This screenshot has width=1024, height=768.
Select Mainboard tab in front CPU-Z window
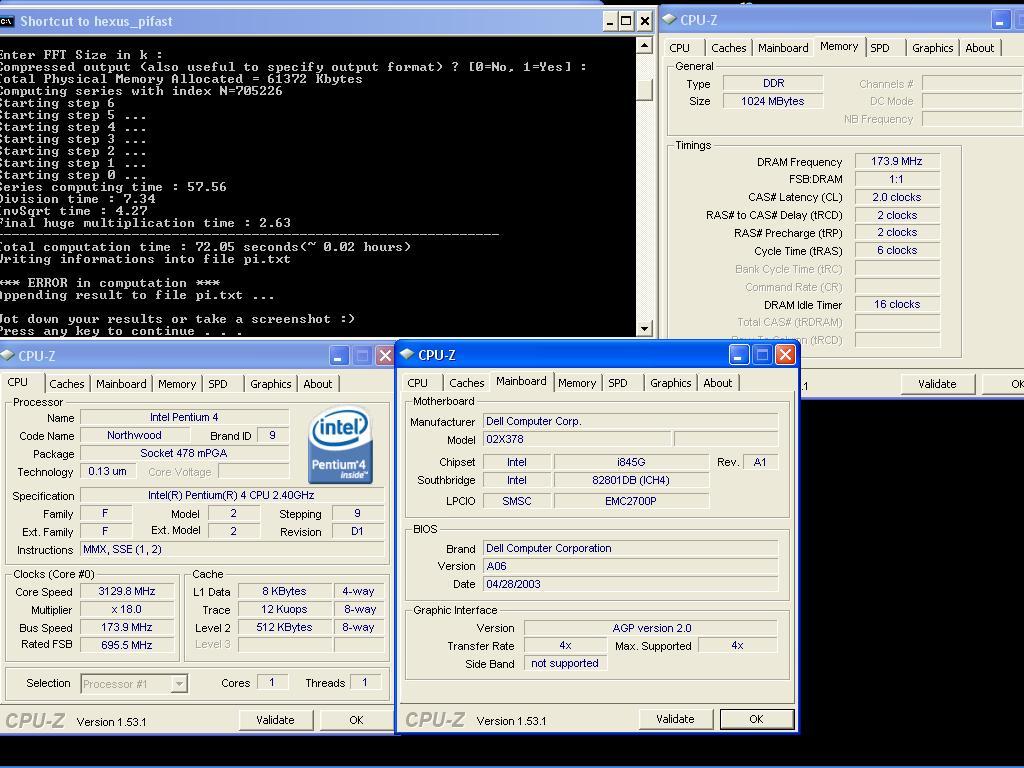521,381
